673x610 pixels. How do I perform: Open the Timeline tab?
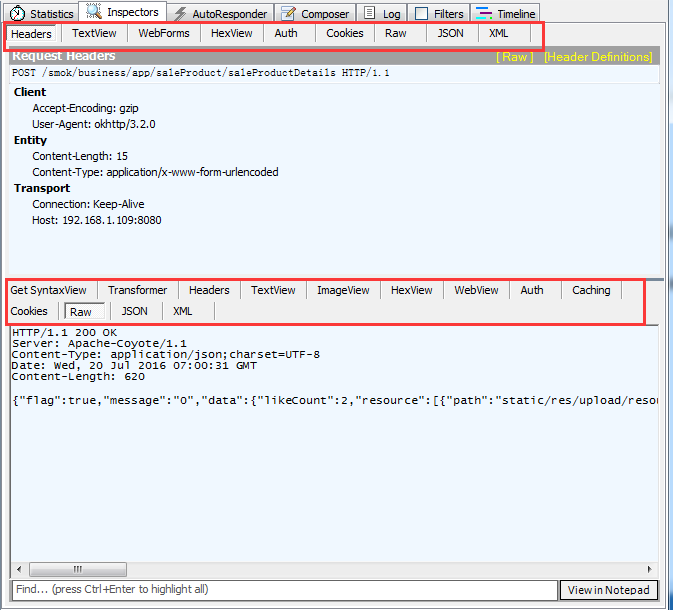point(506,14)
